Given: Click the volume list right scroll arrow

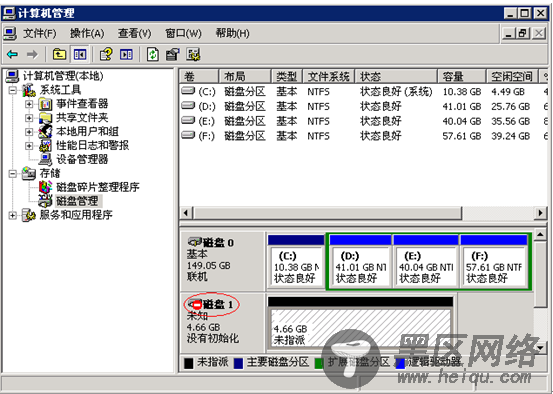Looking at the screenshot, I should [541, 213].
